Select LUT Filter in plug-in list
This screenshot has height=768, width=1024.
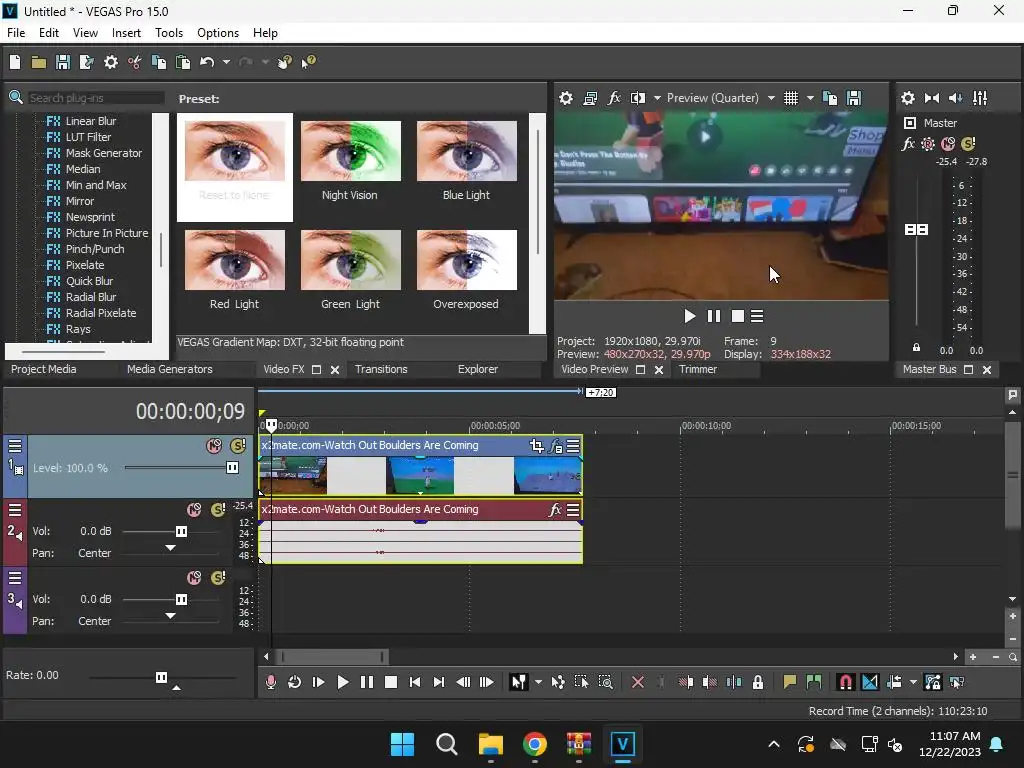[88, 137]
